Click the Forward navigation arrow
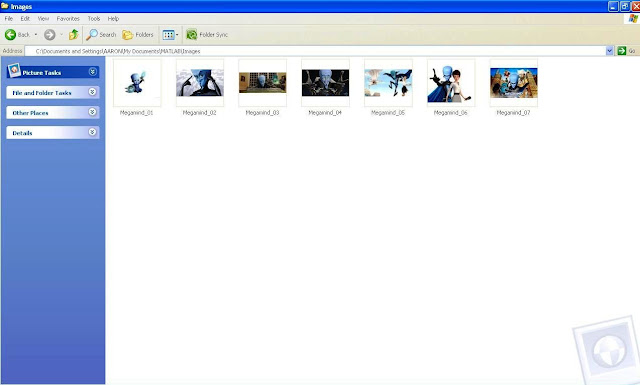The image size is (640, 385). (x=49, y=35)
